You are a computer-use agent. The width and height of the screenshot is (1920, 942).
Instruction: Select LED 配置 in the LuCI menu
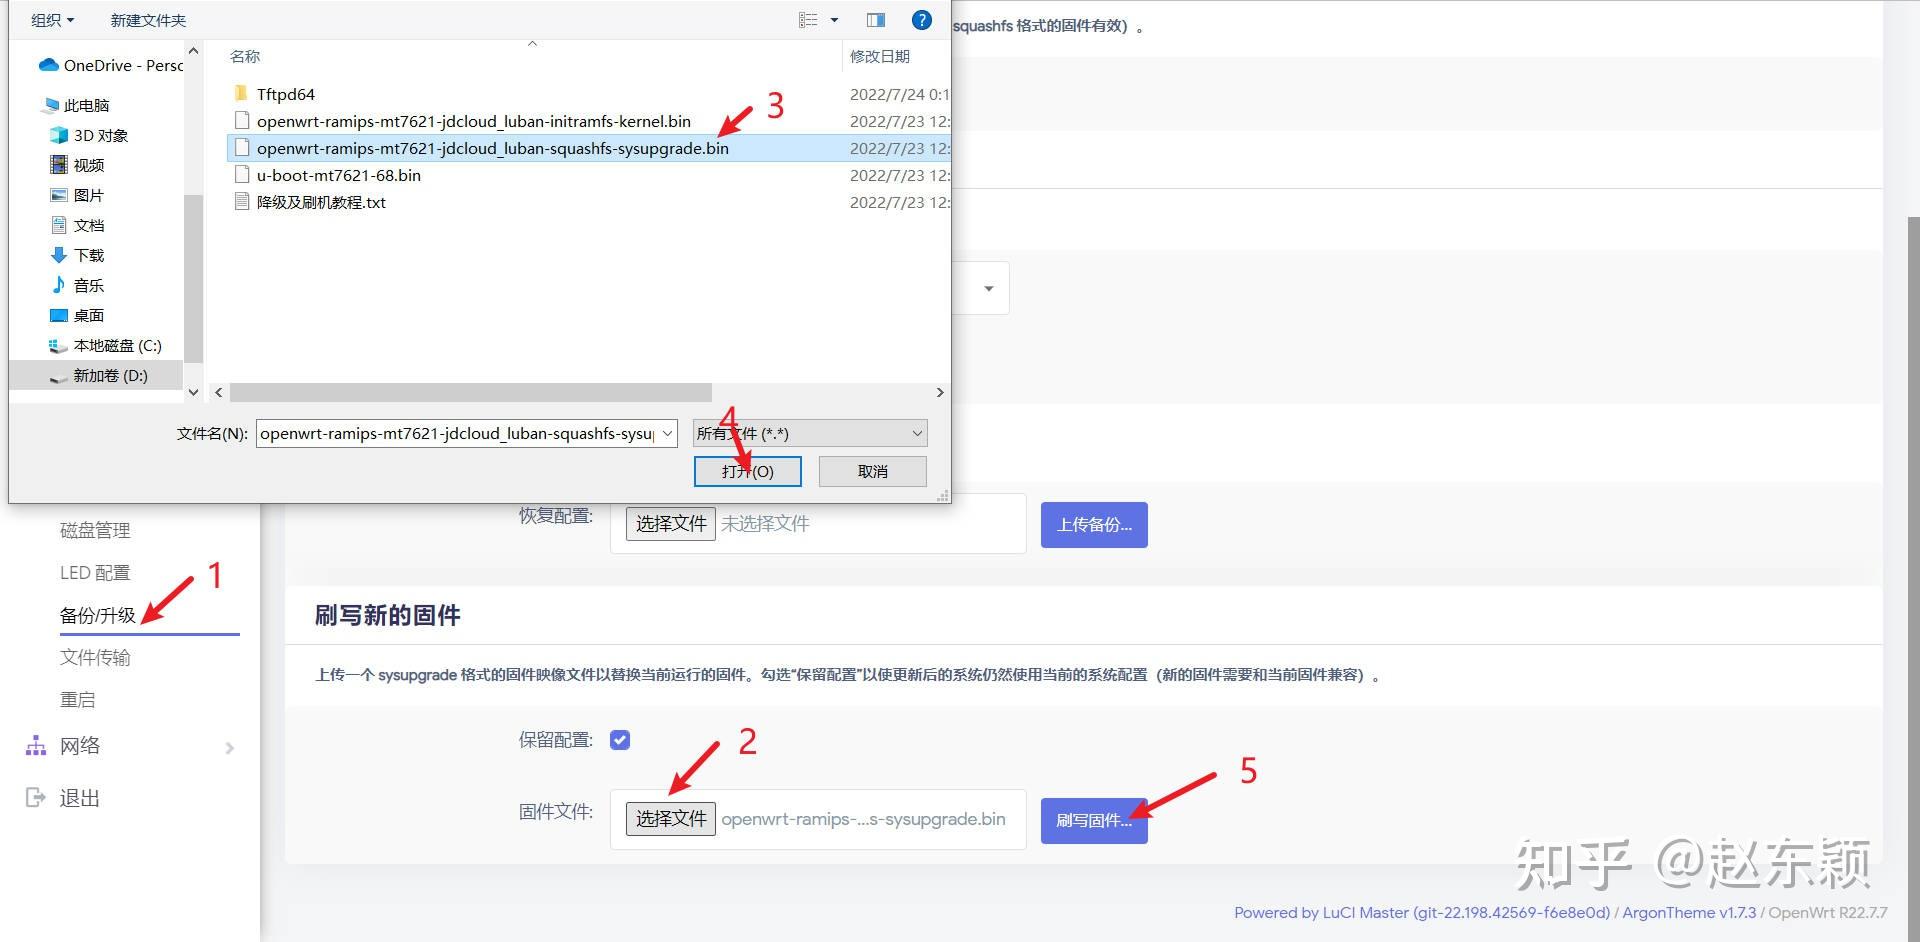point(95,572)
